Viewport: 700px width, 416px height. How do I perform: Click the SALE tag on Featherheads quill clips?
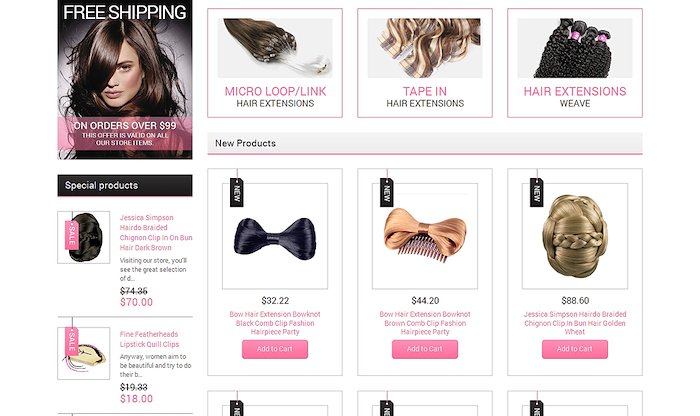coord(71,341)
